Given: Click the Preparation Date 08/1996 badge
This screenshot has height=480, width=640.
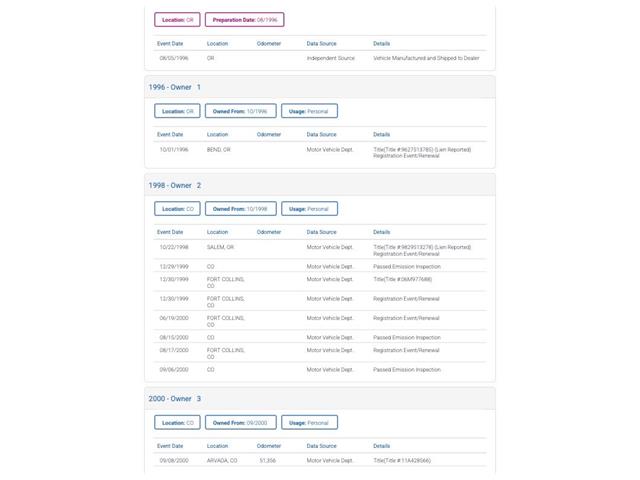Looking at the screenshot, I should (244, 20).
